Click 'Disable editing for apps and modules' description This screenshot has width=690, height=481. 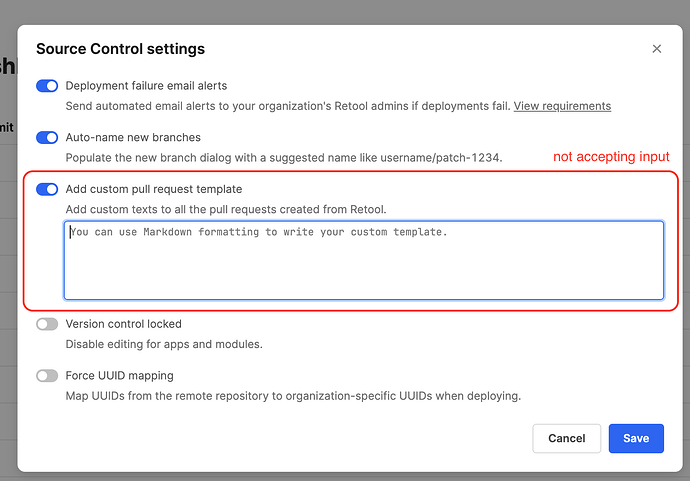pos(164,344)
